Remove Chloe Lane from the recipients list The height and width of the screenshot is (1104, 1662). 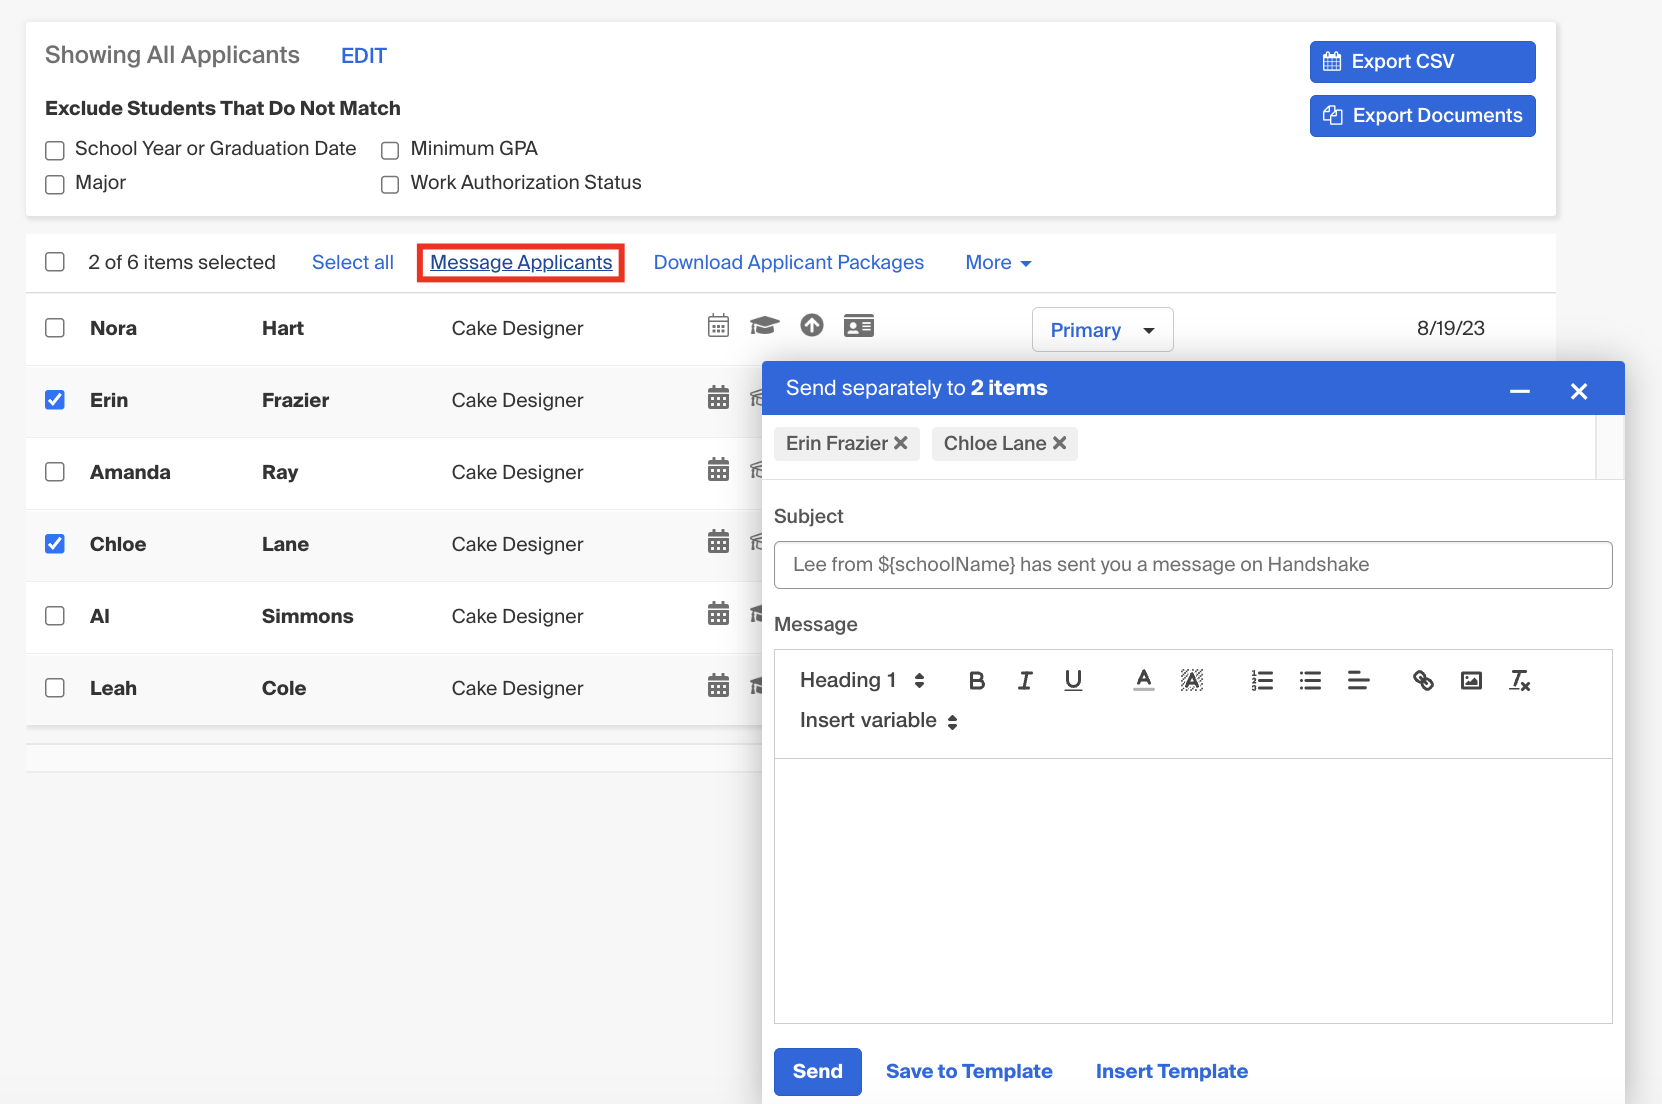tap(1060, 443)
